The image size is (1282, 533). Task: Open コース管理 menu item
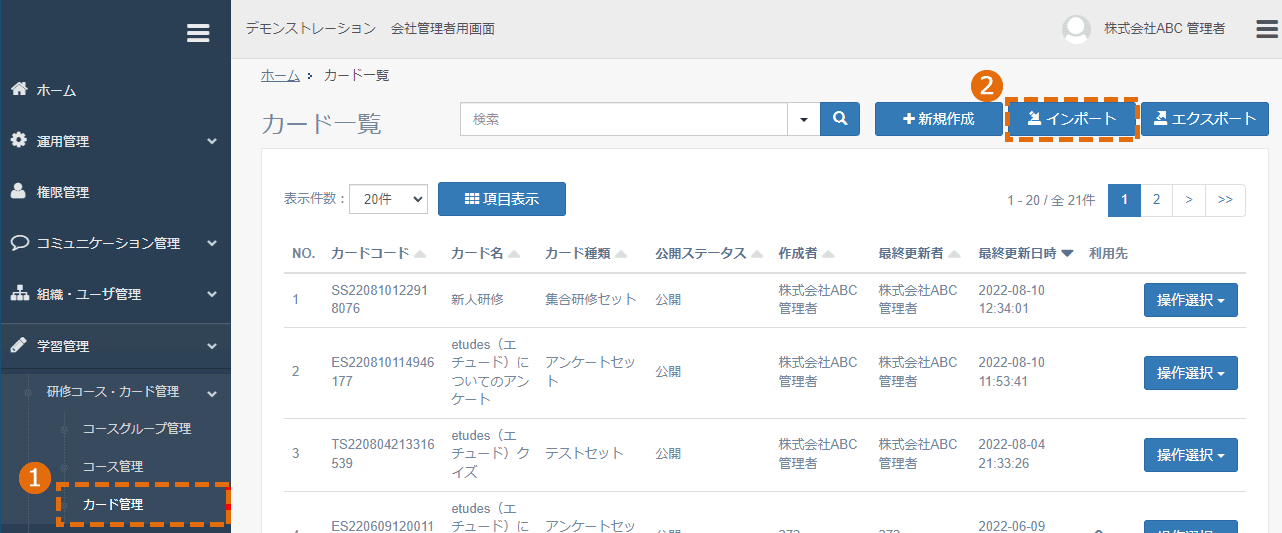(x=113, y=466)
